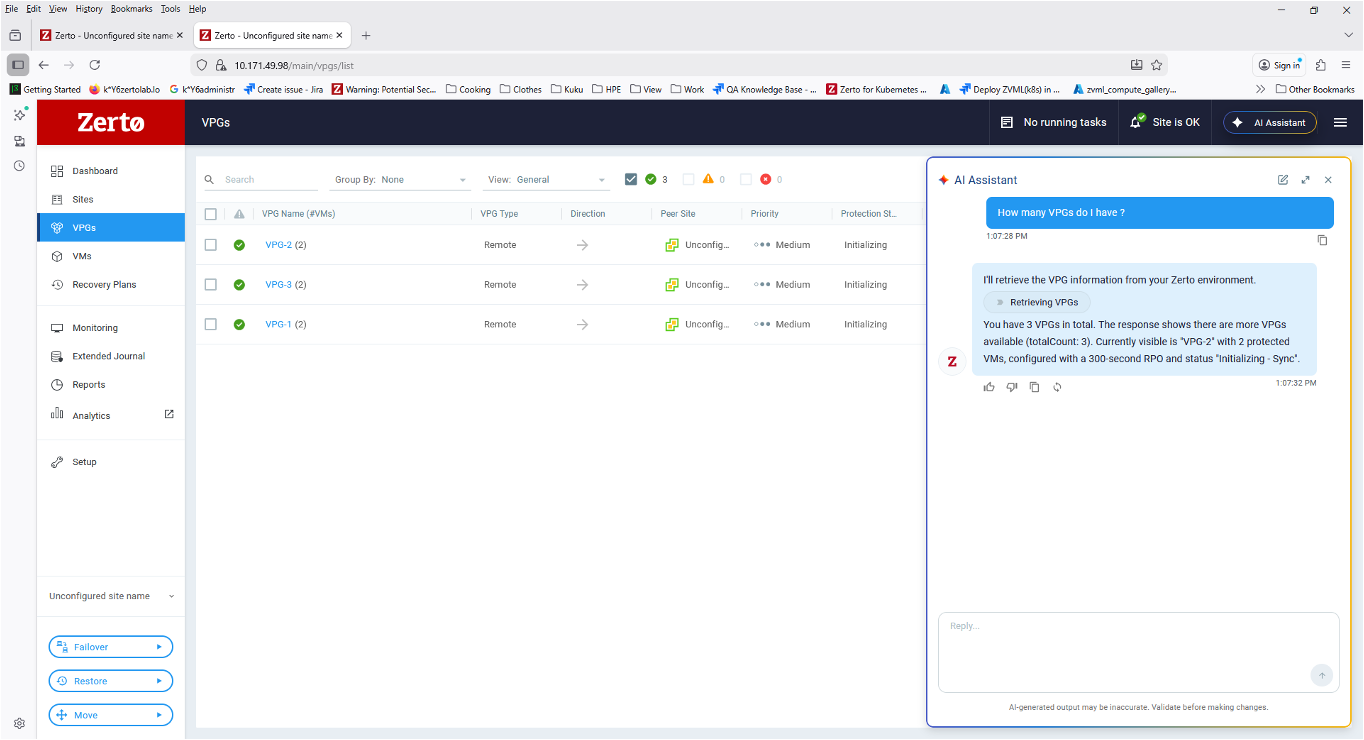Expand the Move button arrow
Viewport: 1364px width, 740px height.
pyautogui.click(x=159, y=715)
